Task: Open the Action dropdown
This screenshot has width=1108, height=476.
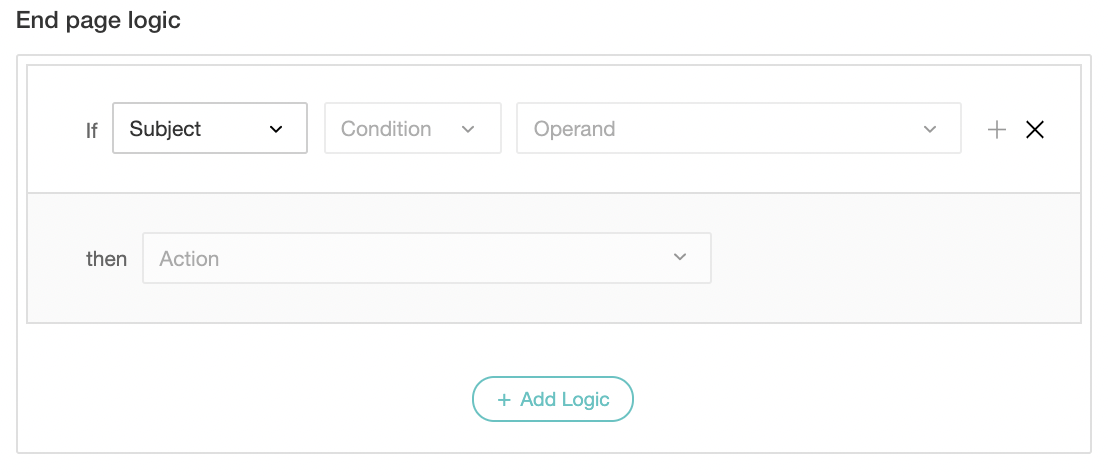Action: [426, 258]
